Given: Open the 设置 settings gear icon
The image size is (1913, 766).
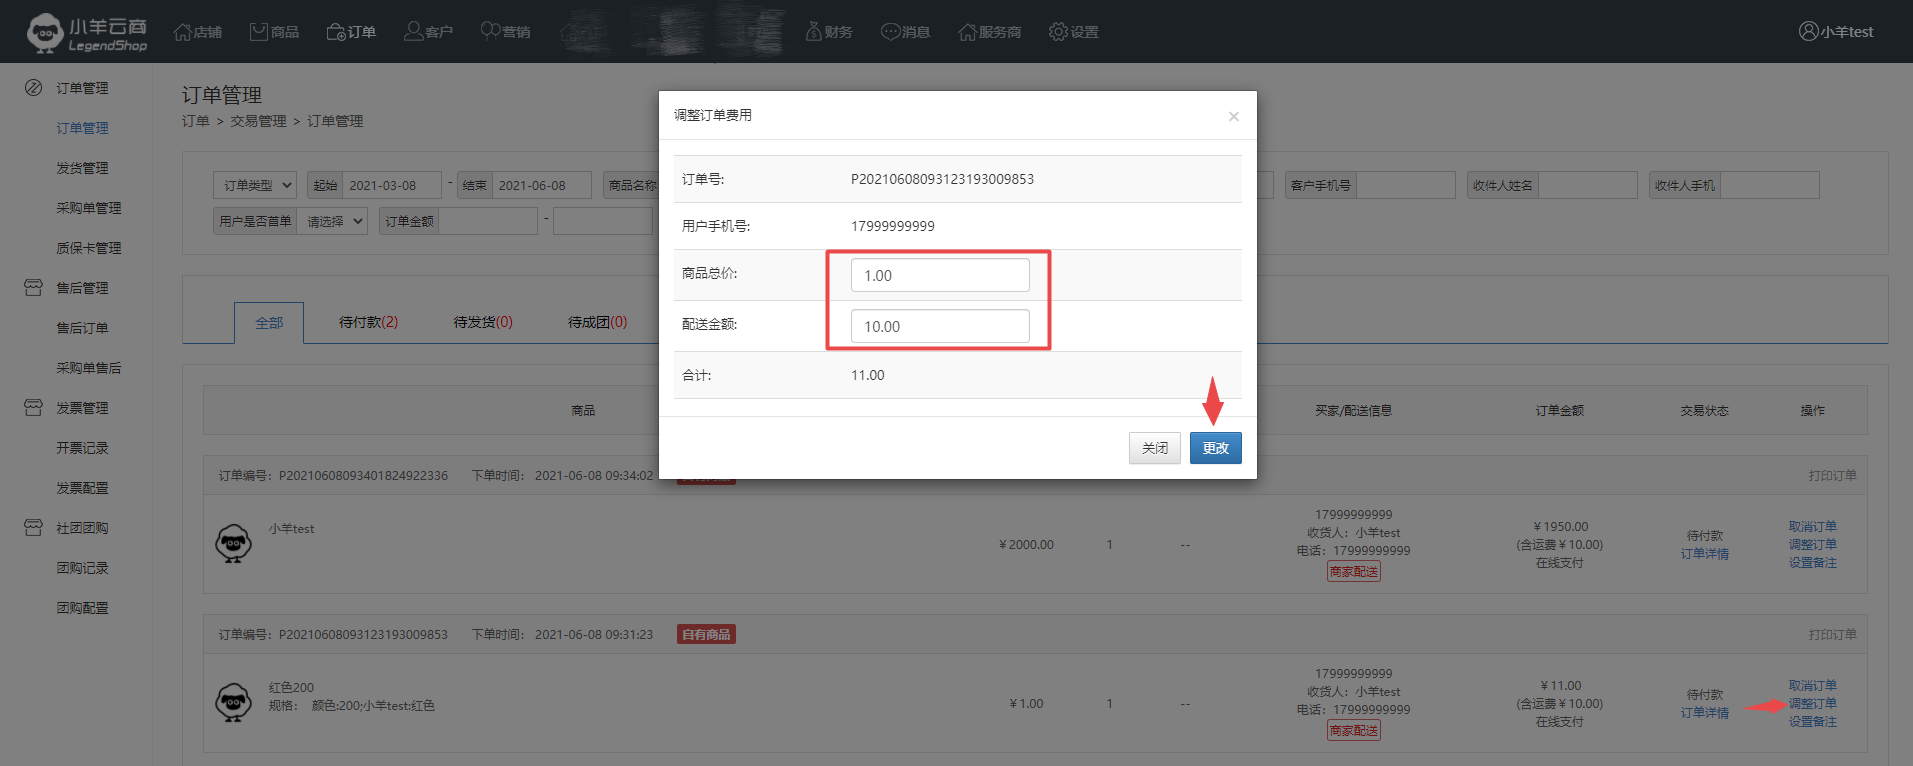Looking at the screenshot, I should 1058,32.
